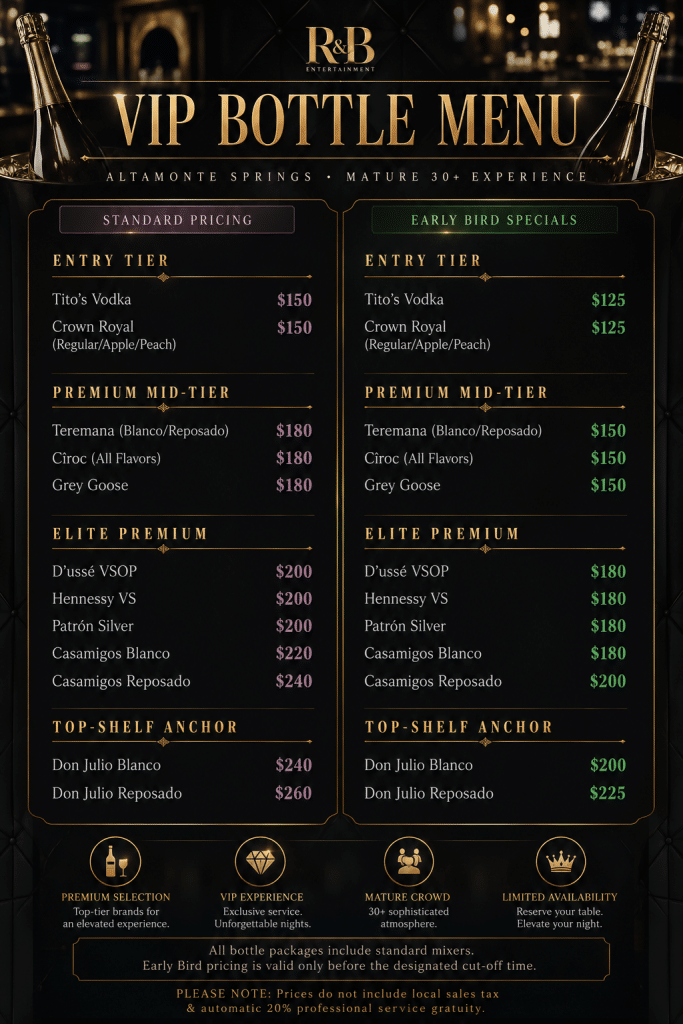
Task: Click the R&B Entertainment logo
Action: 340,49
